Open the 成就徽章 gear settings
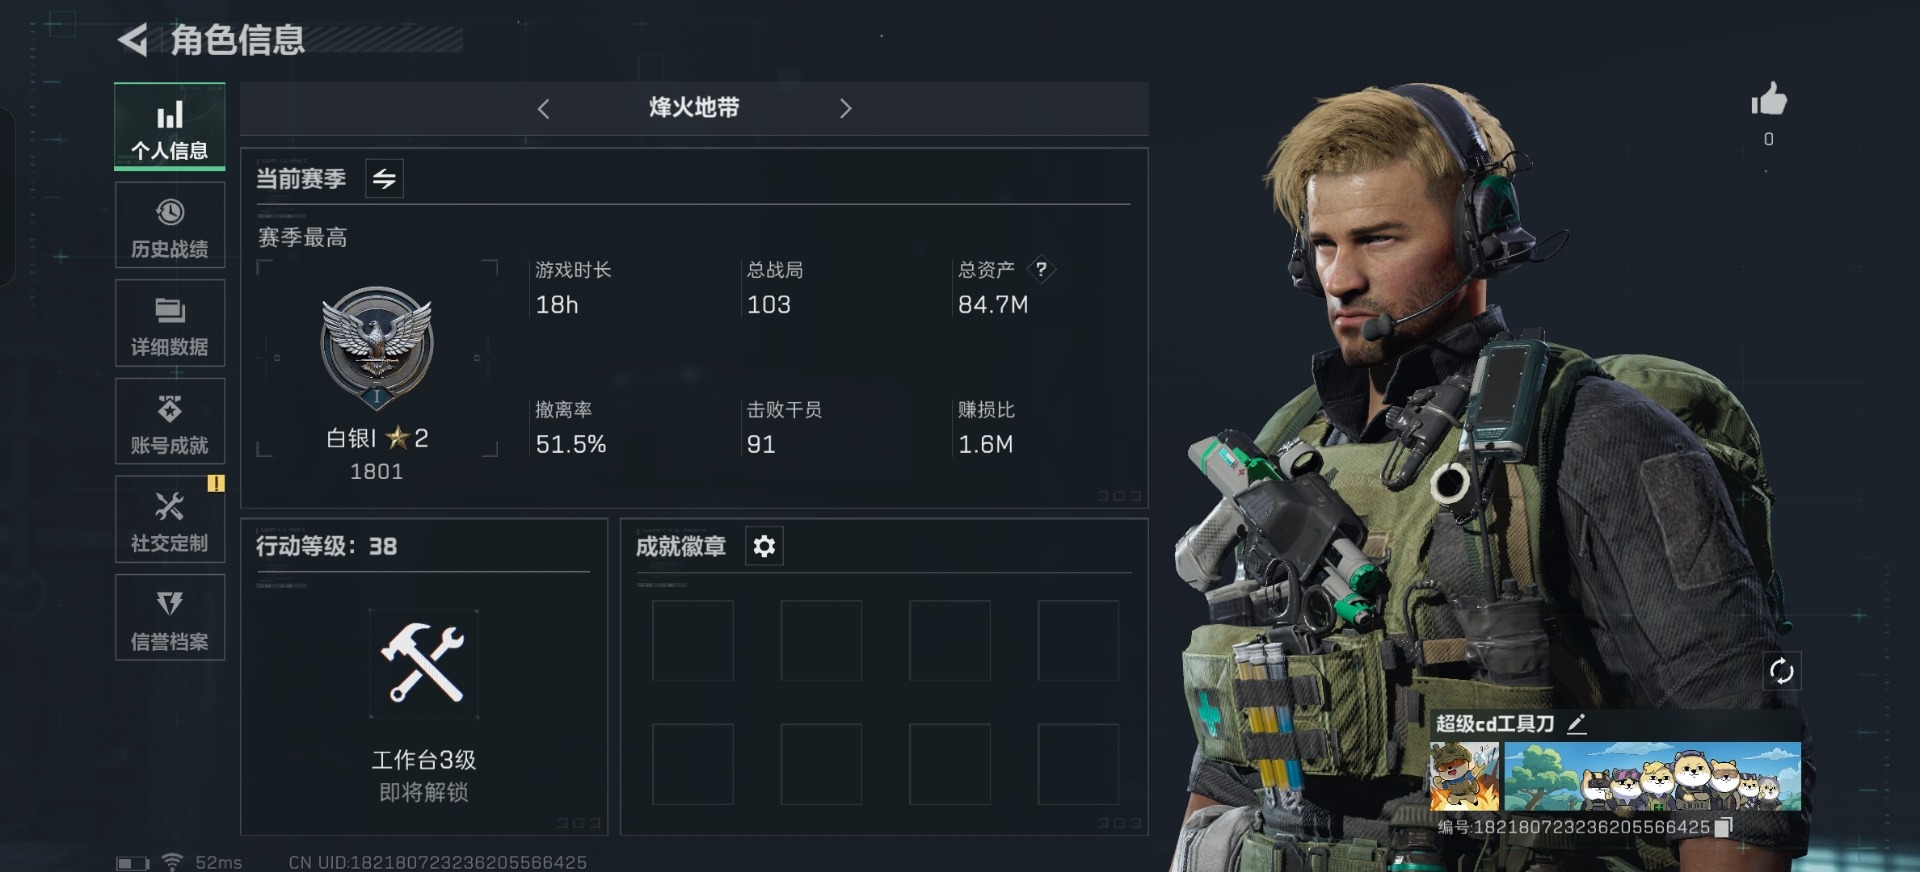Image resolution: width=1920 pixels, height=872 pixels. [x=764, y=546]
